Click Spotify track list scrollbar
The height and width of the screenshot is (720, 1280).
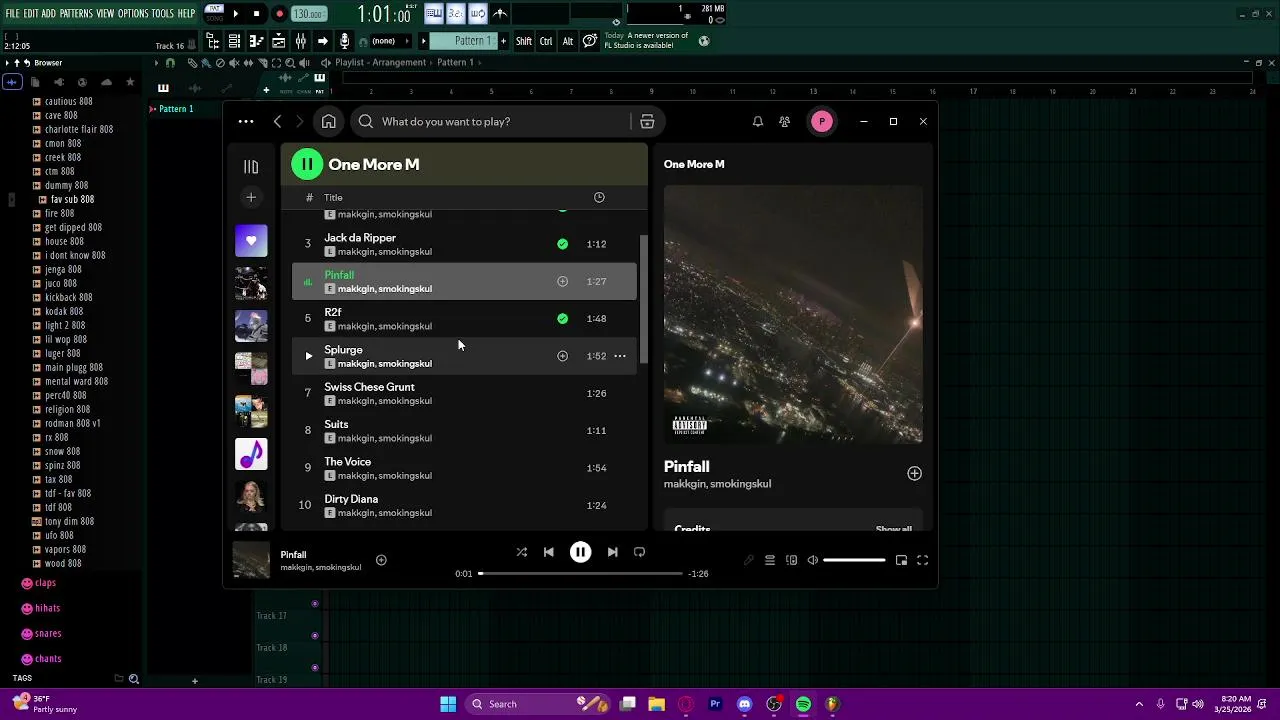coord(643,300)
